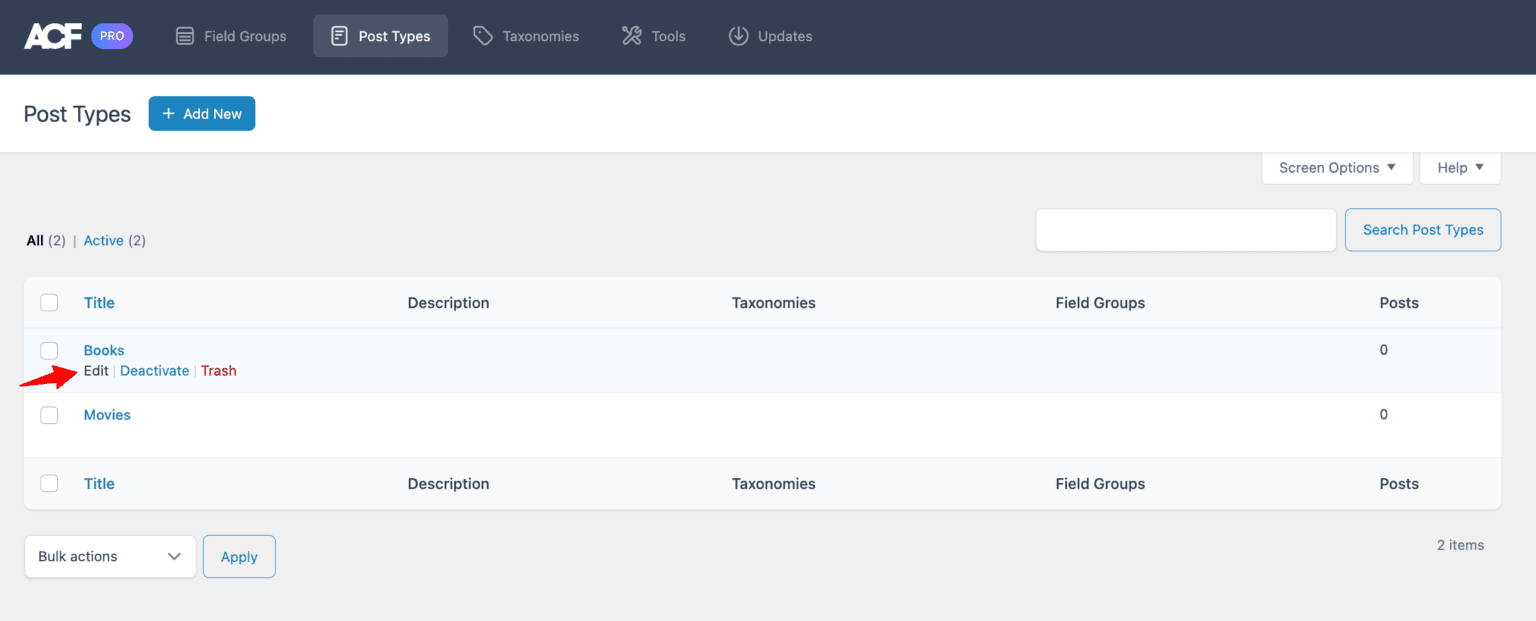Image resolution: width=1536 pixels, height=621 pixels.
Task: Click inside the search input field
Action: pos(1185,230)
